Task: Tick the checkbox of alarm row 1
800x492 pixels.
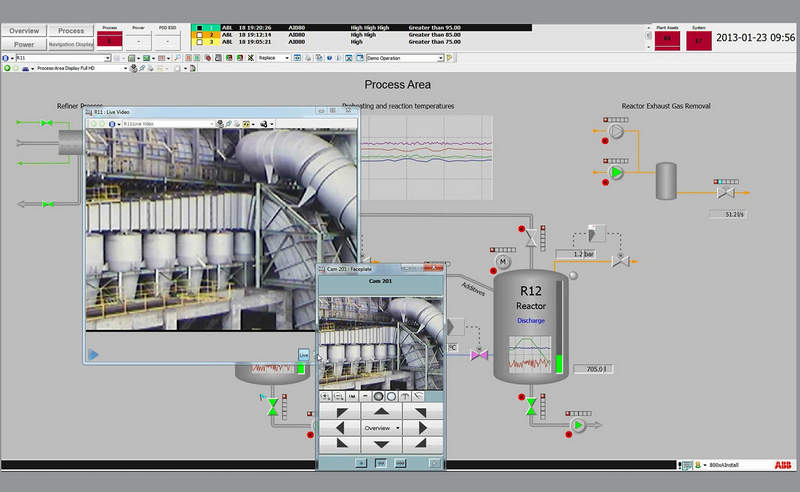Action: coord(199,28)
